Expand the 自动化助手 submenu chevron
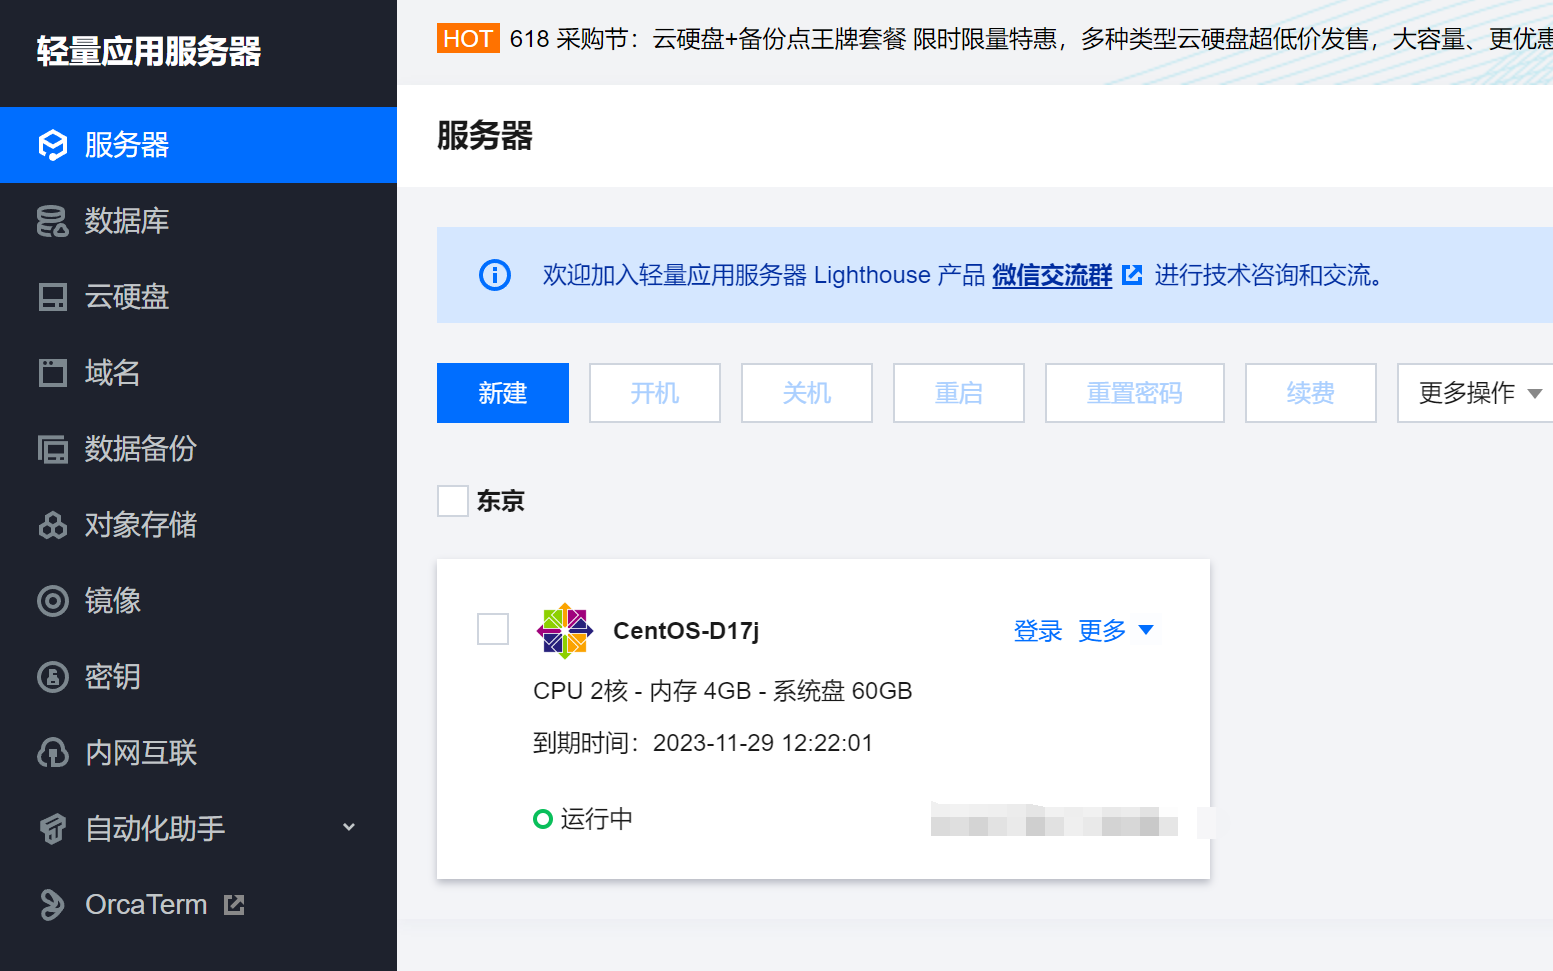The image size is (1553, 971). [349, 827]
